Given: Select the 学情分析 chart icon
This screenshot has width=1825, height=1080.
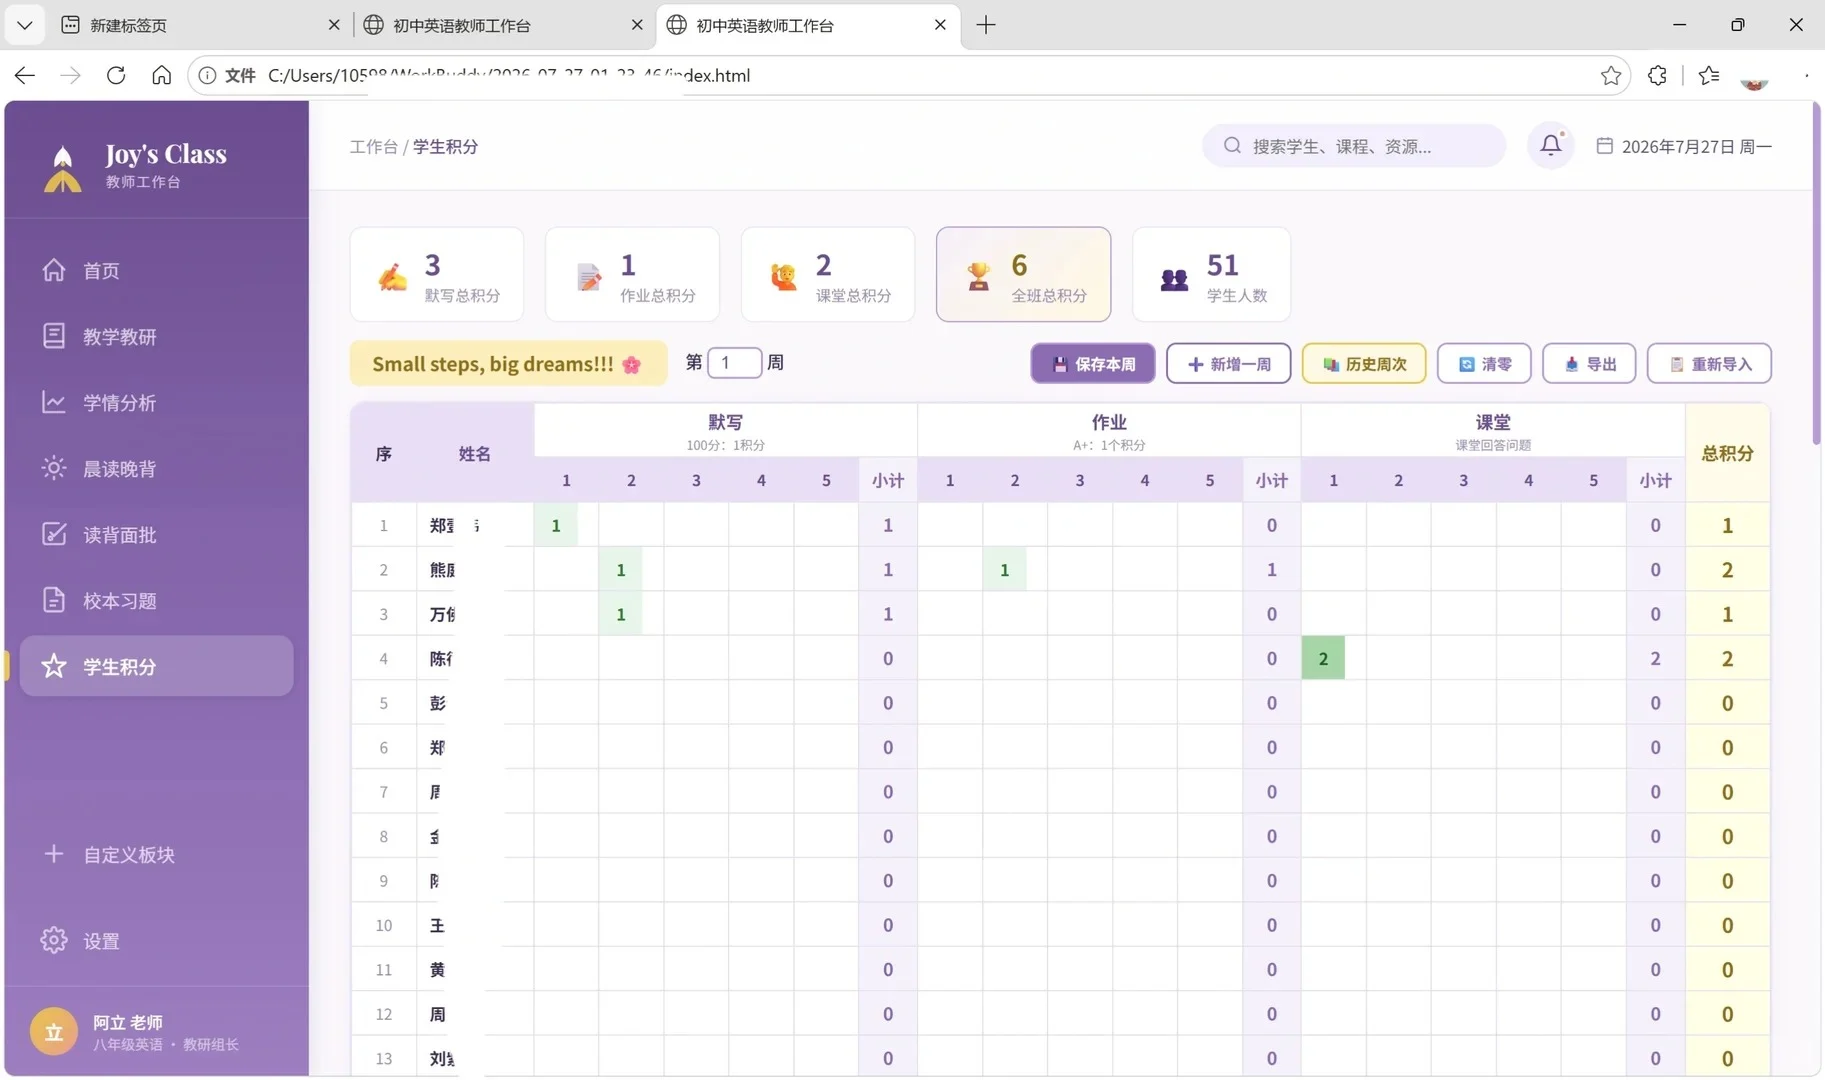Looking at the screenshot, I should [x=54, y=402].
